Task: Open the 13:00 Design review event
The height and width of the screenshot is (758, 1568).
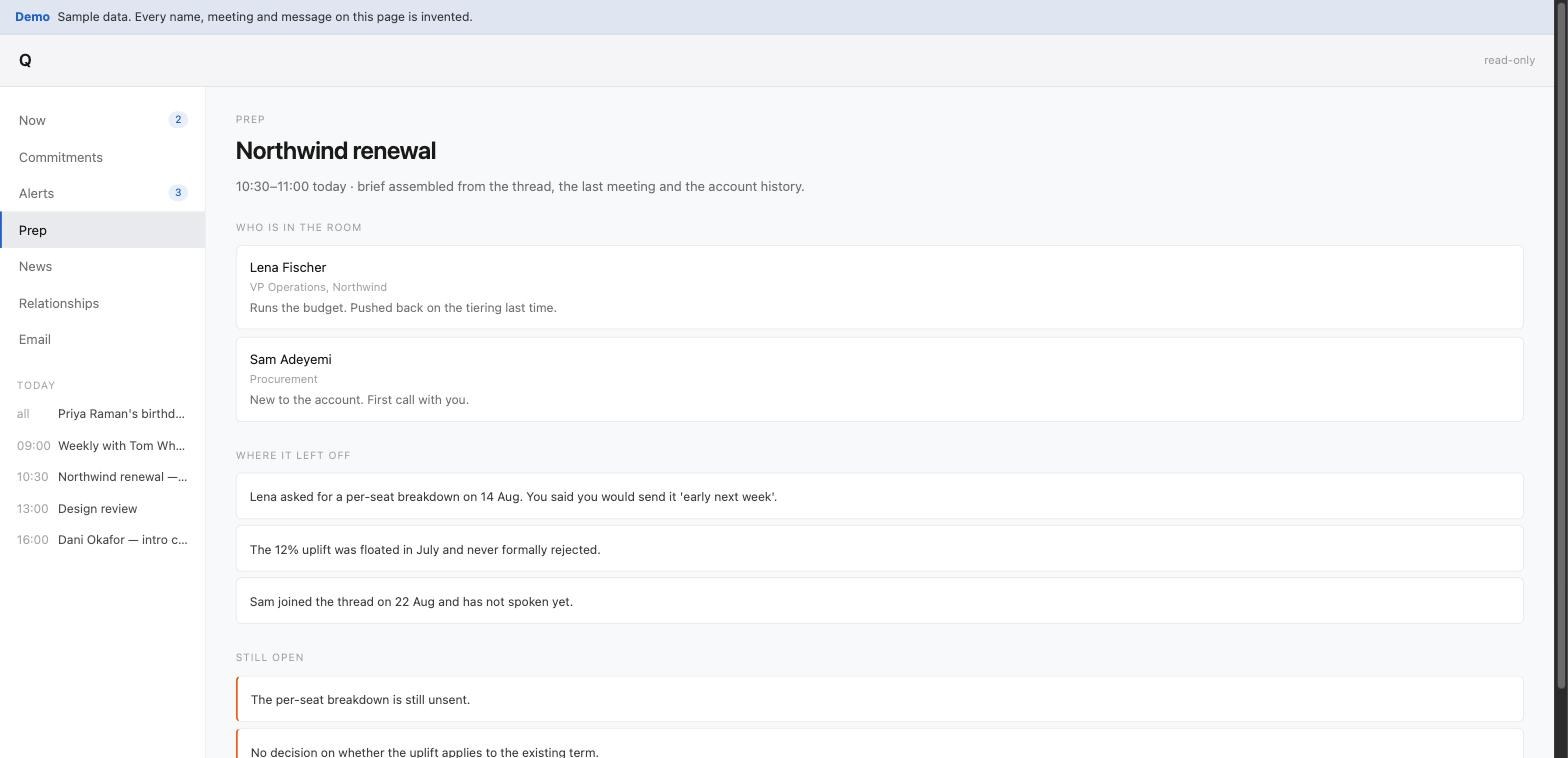Action: (x=102, y=509)
